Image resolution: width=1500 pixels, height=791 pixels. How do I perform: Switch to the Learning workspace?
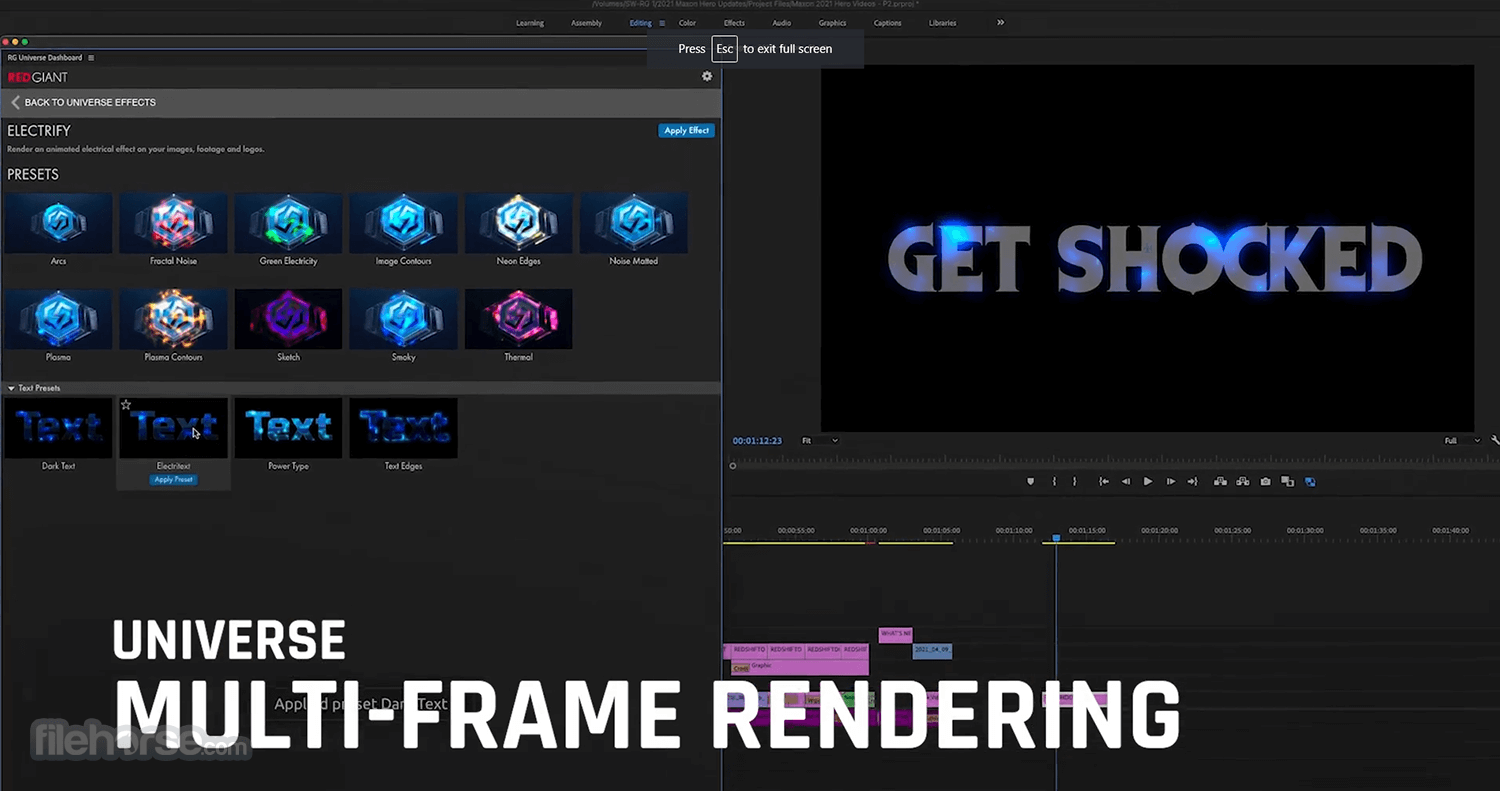pos(530,23)
